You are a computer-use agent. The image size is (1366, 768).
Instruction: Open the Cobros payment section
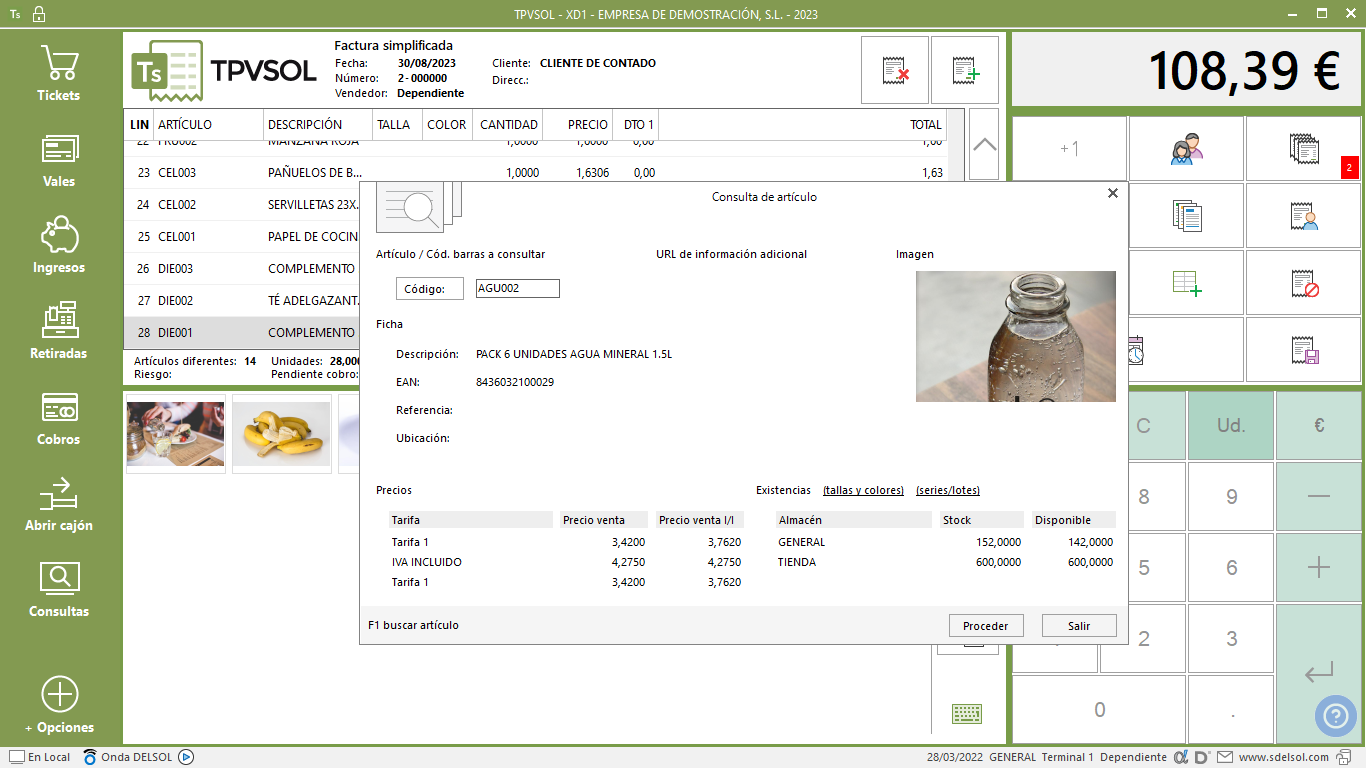click(x=59, y=418)
